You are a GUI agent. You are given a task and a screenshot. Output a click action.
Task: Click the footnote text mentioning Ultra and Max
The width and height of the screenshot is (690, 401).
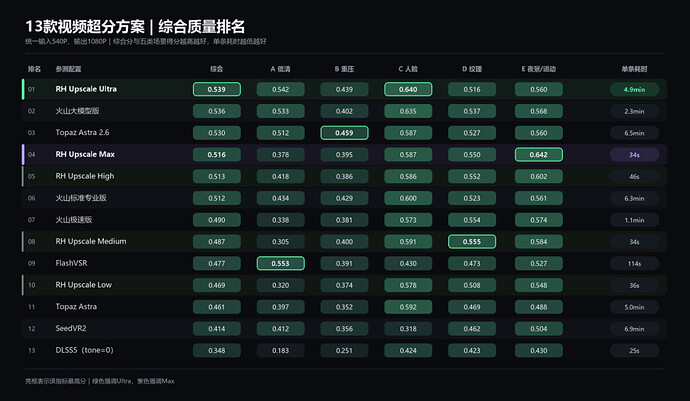point(100,381)
